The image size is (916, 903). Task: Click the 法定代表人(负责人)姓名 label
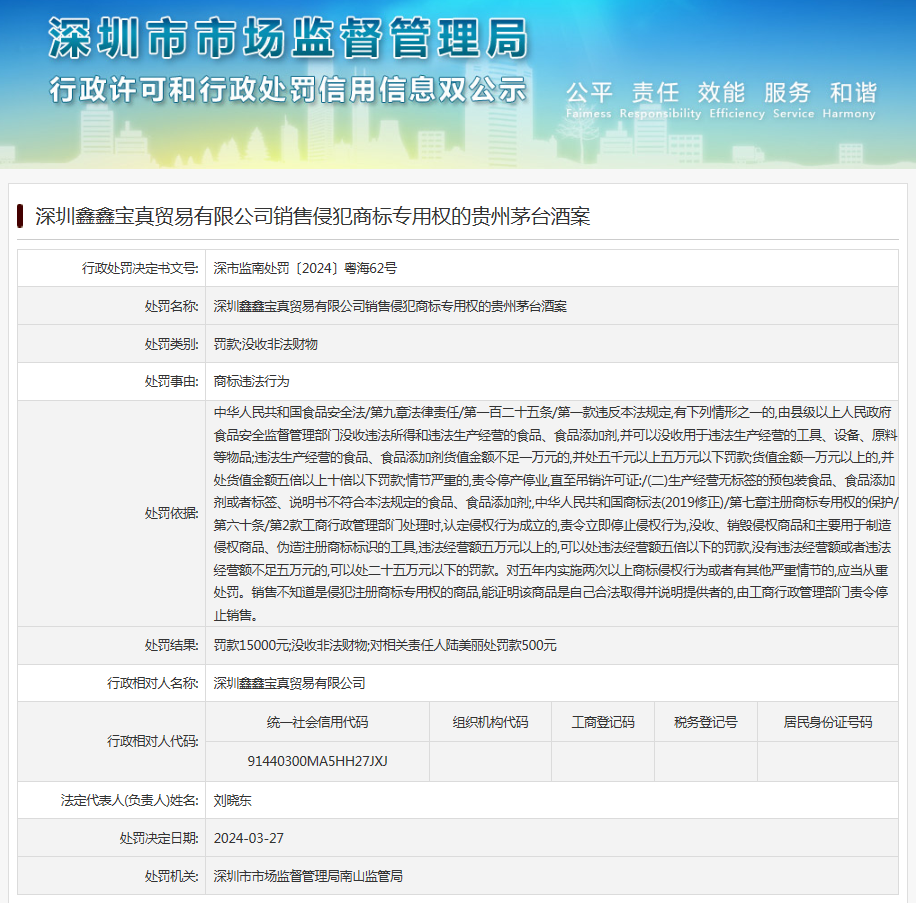coord(130,800)
